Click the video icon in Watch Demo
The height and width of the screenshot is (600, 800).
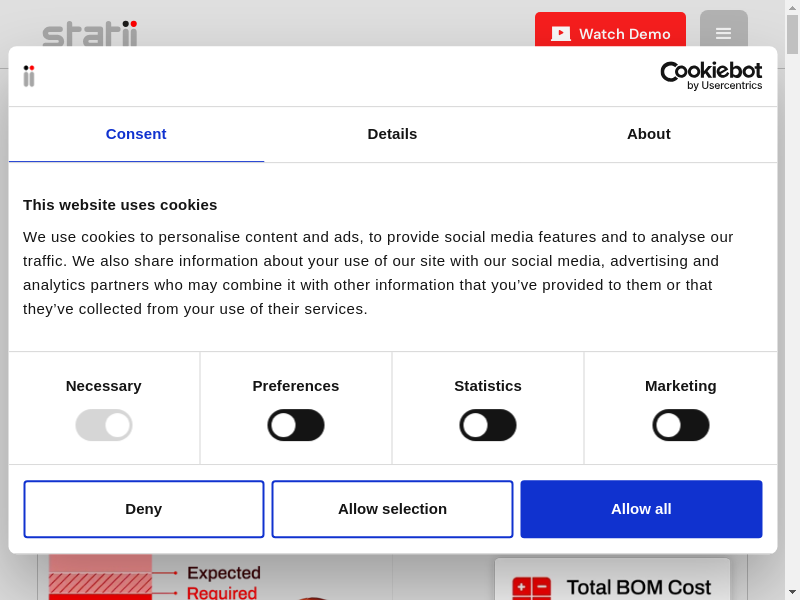click(561, 34)
